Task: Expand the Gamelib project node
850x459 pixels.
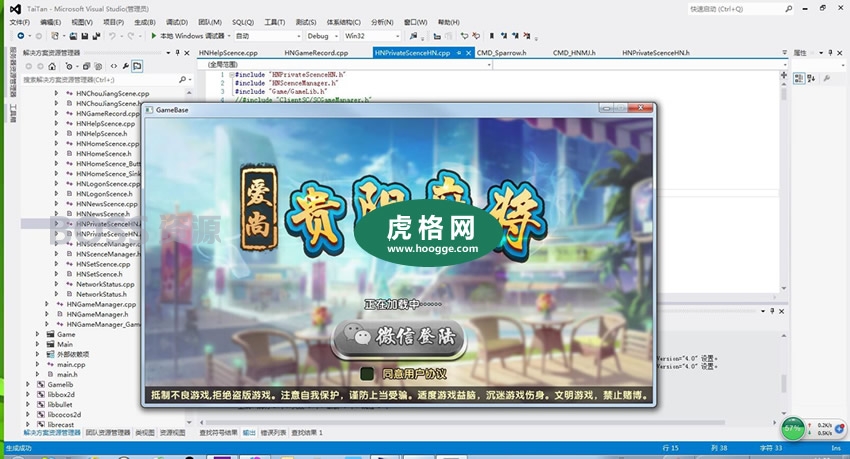Action: (28, 384)
